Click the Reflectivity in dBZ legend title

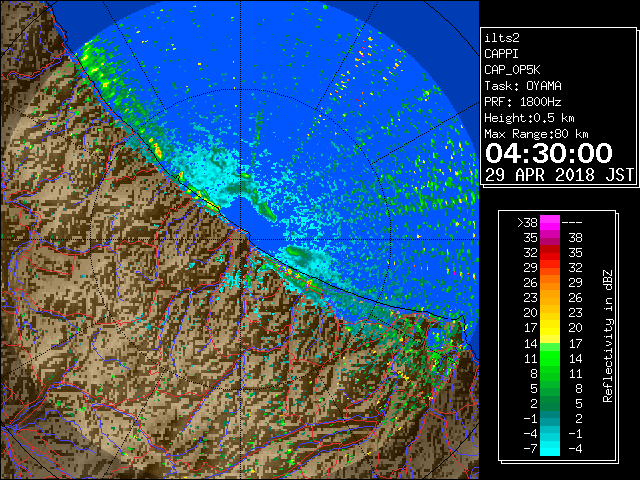click(x=608, y=336)
